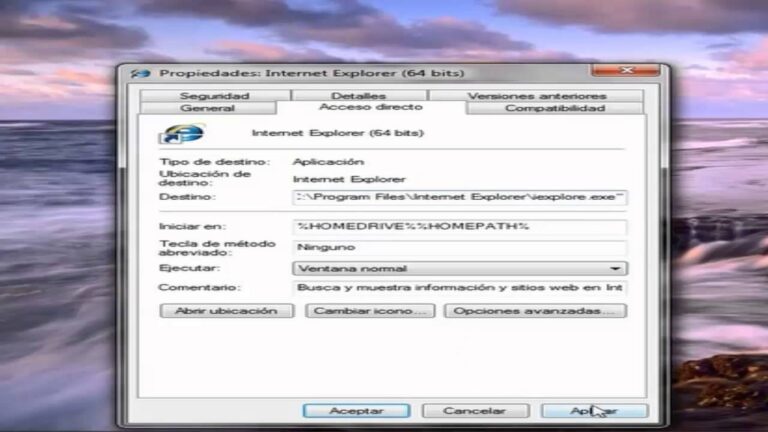Image resolution: width=768 pixels, height=432 pixels.
Task: Switch to the Seguridad tab
Action: click(x=214, y=95)
